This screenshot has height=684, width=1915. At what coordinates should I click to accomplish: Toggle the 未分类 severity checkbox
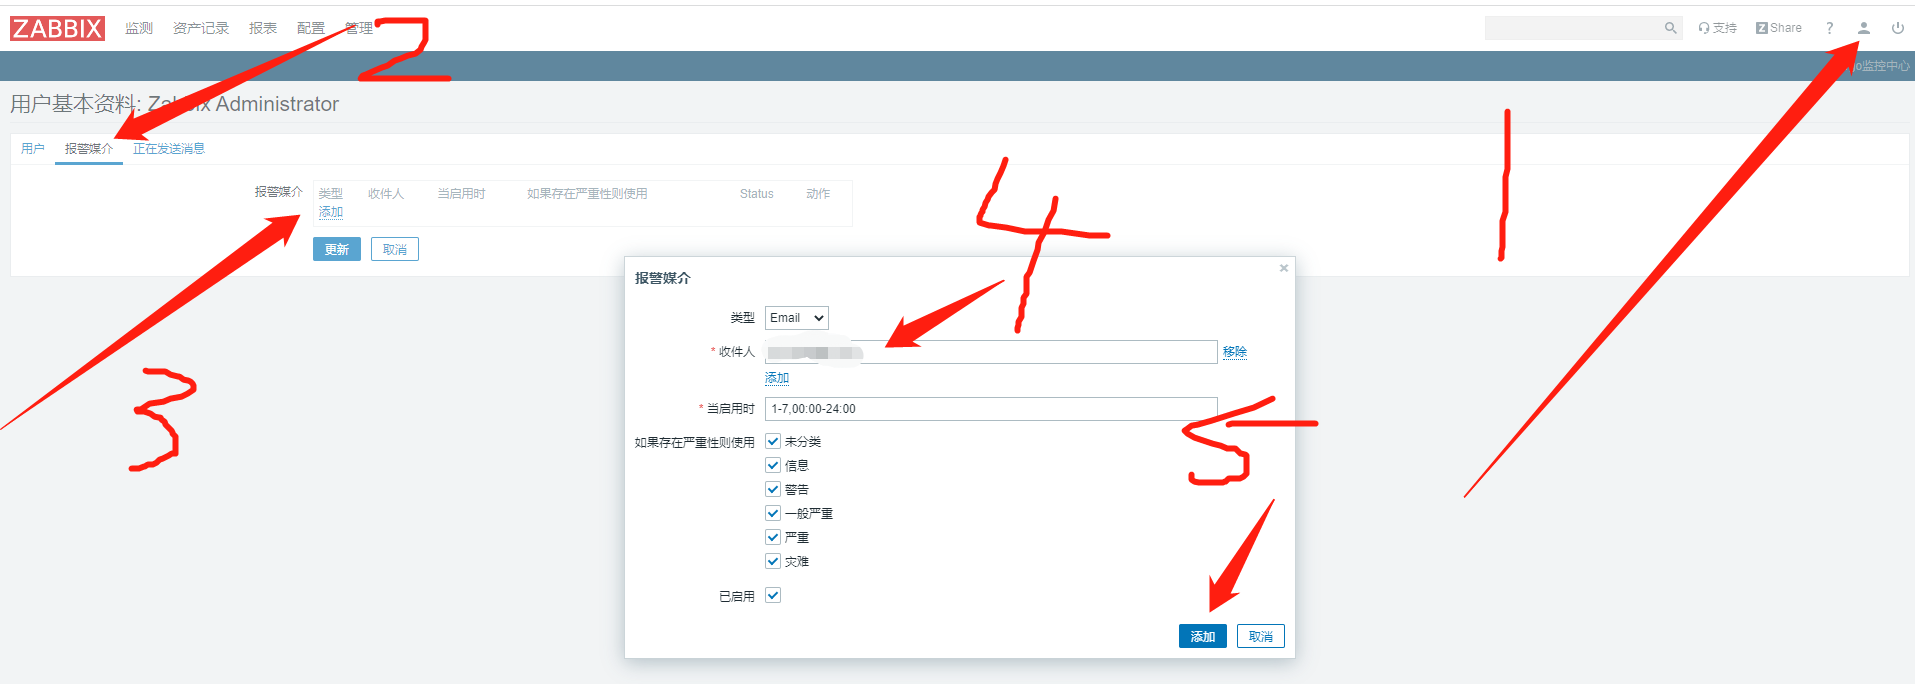pyautogui.click(x=773, y=441)
